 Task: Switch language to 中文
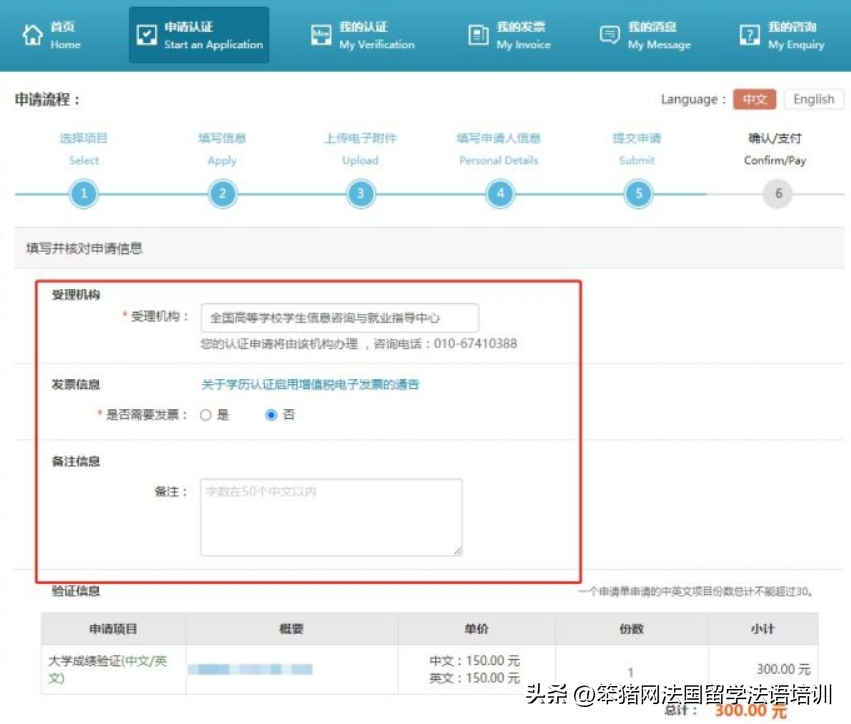[x=754, y=99]
